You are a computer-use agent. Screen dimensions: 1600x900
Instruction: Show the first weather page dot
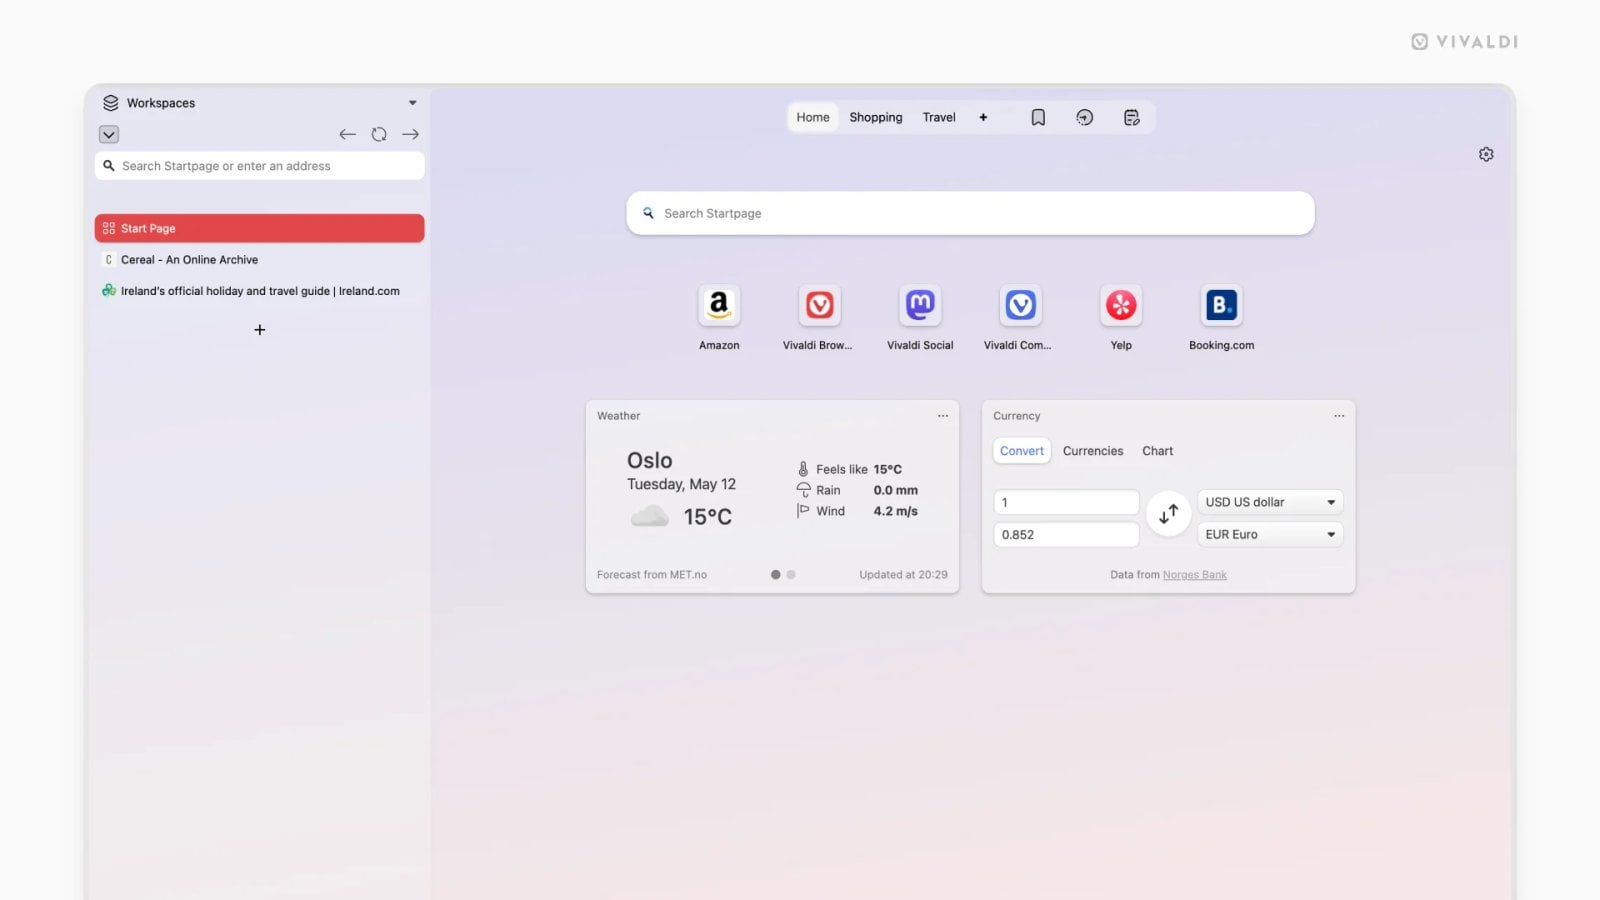tap(775, 575)
